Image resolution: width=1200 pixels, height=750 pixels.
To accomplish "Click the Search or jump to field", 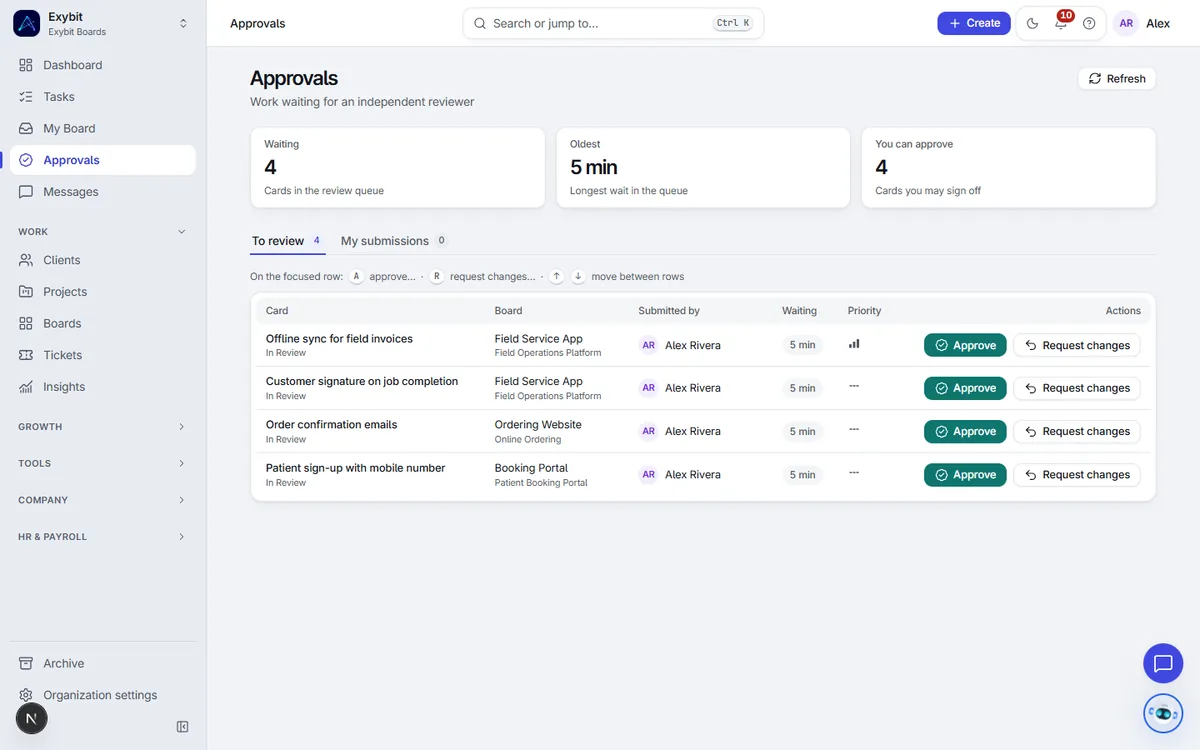I will pyautogui.click(x=613, y=23).
